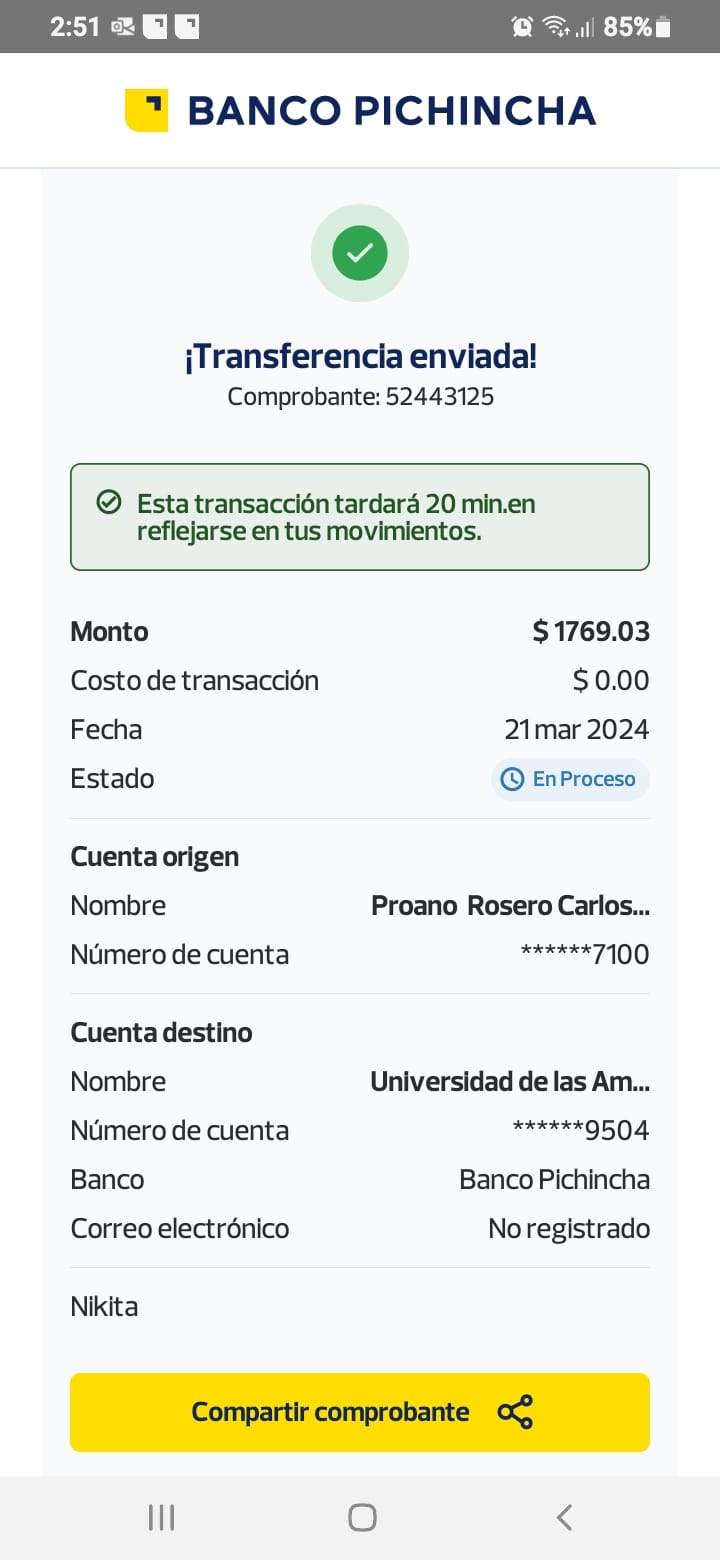Tap the truncated name Proano Rosero Carlos

[510, 906]
